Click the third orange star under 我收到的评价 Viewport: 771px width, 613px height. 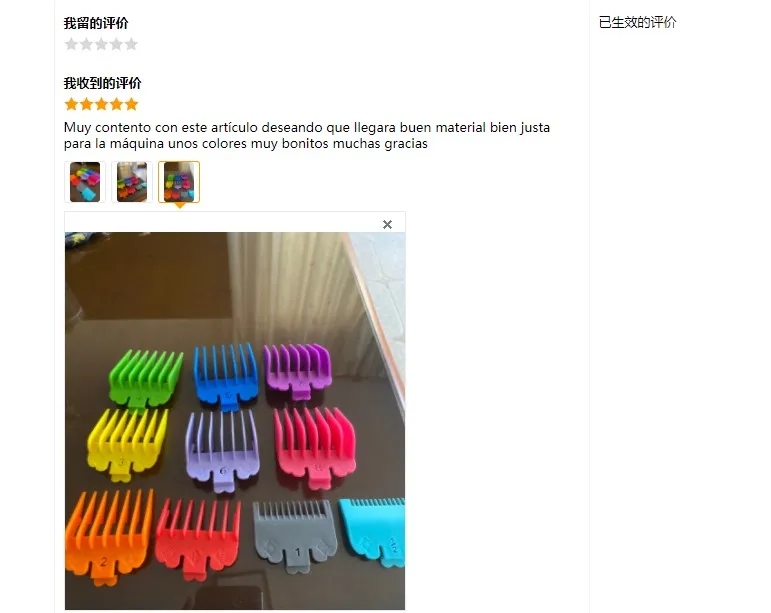click(101, 104)
